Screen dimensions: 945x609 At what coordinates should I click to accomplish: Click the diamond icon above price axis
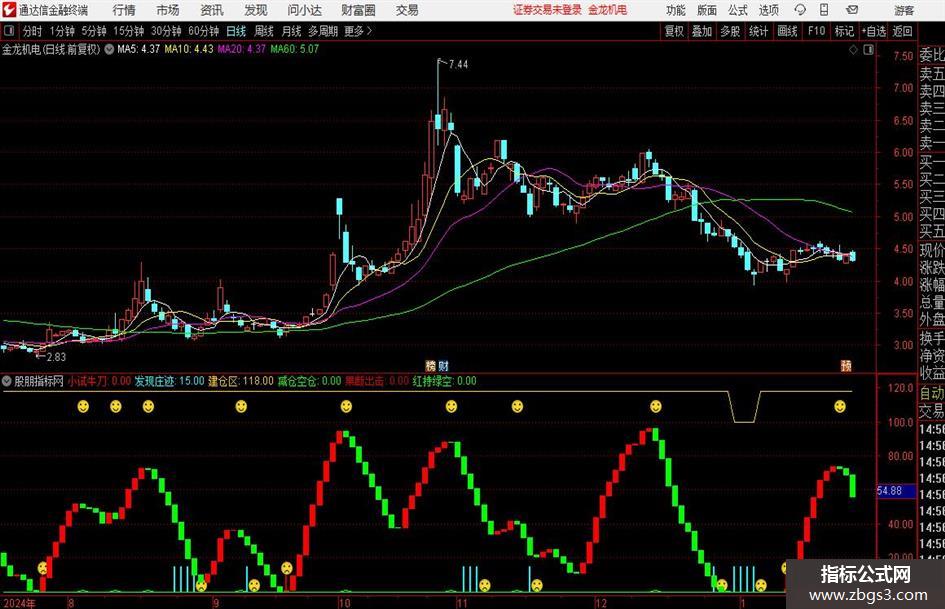click(x=853, y=50)
